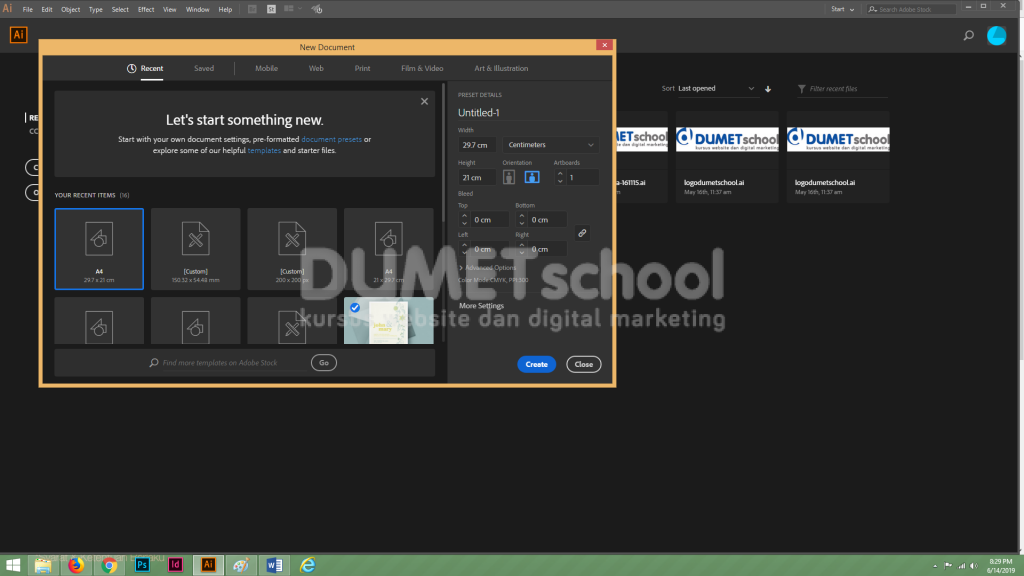Click the Top bleed stepper arrows
The image size is (1024, 576).
tap(464, 219)
